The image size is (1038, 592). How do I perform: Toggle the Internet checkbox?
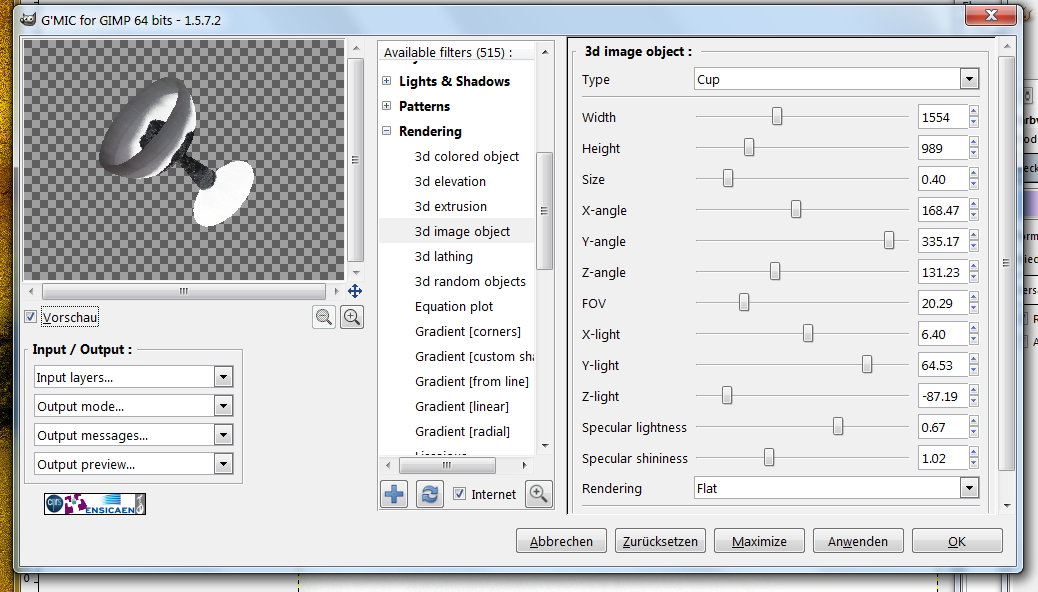(459, 494)
